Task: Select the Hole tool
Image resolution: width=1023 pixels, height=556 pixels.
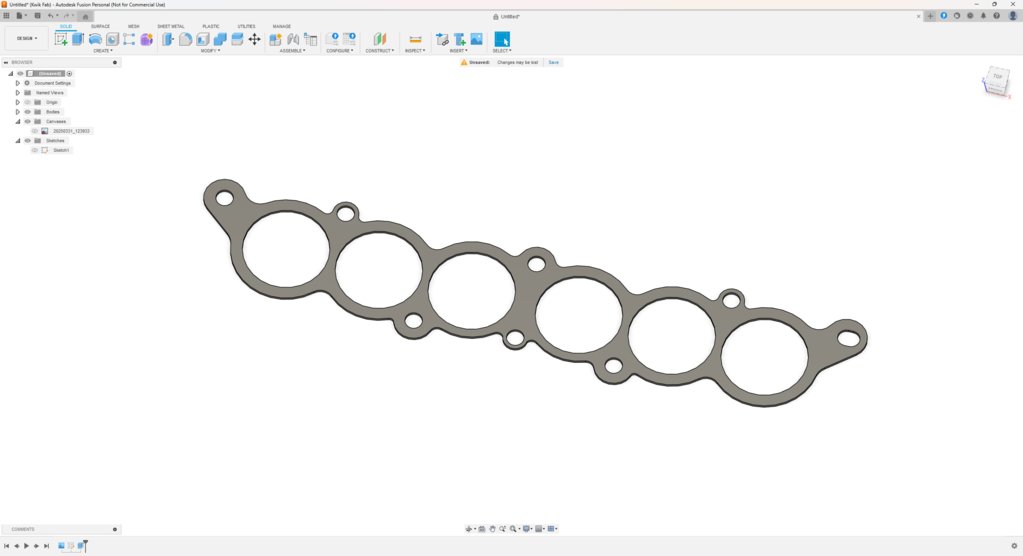Action: pyautogui.click(x=112, y=39)
